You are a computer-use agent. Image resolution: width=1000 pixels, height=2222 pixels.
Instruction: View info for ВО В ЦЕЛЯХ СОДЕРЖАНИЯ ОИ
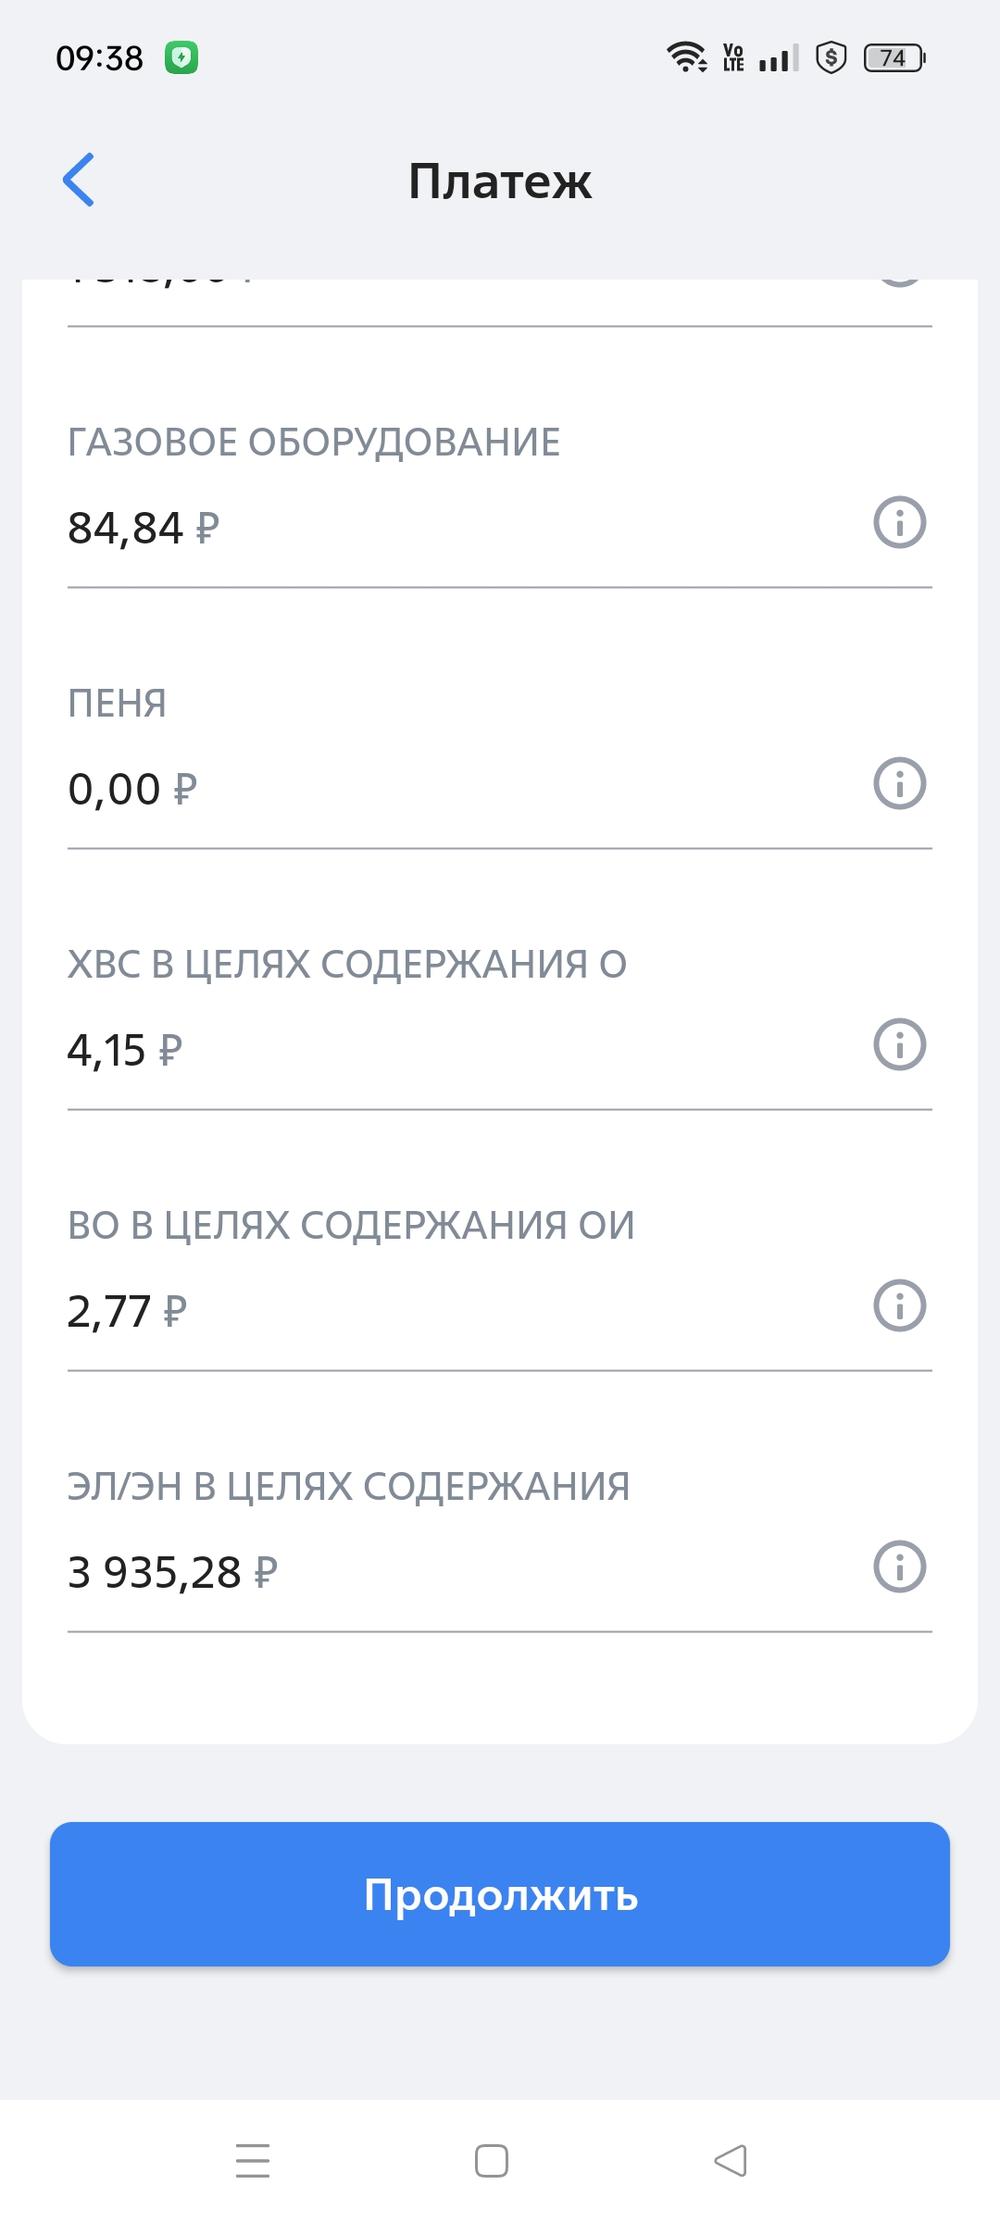tap(899, 1306)
